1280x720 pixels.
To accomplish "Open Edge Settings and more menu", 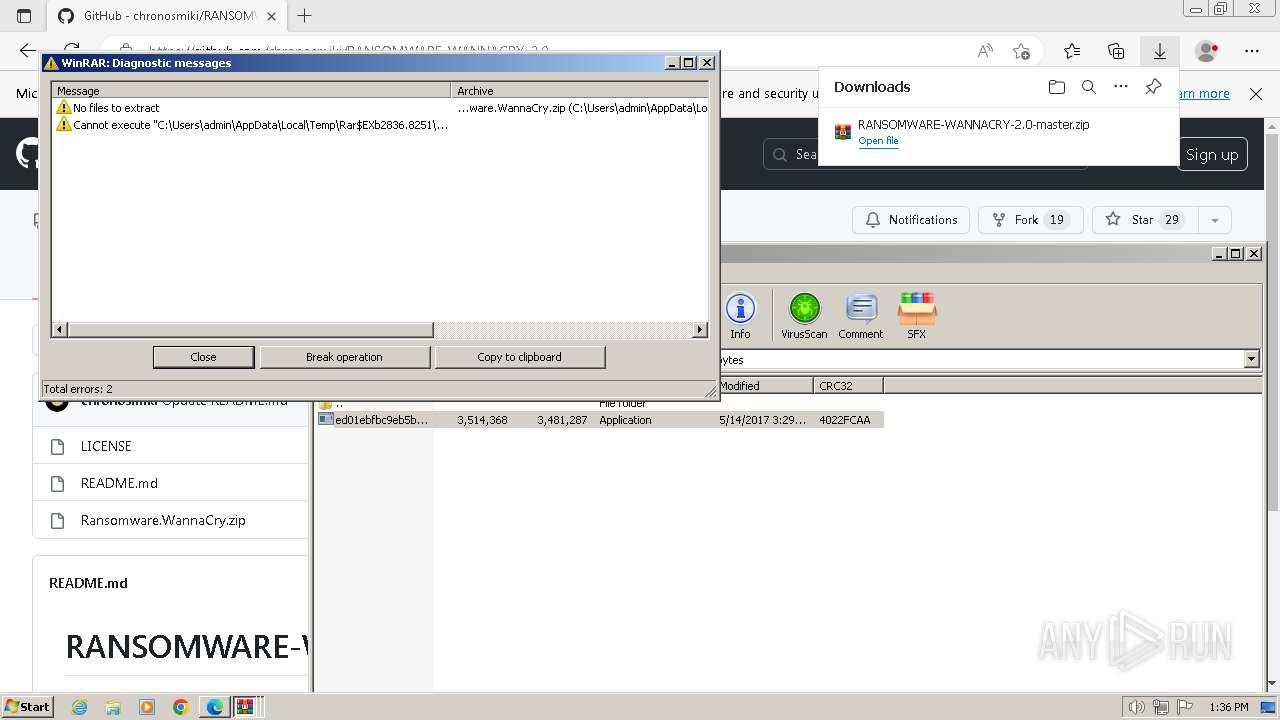I will (x=1252, y=51).
